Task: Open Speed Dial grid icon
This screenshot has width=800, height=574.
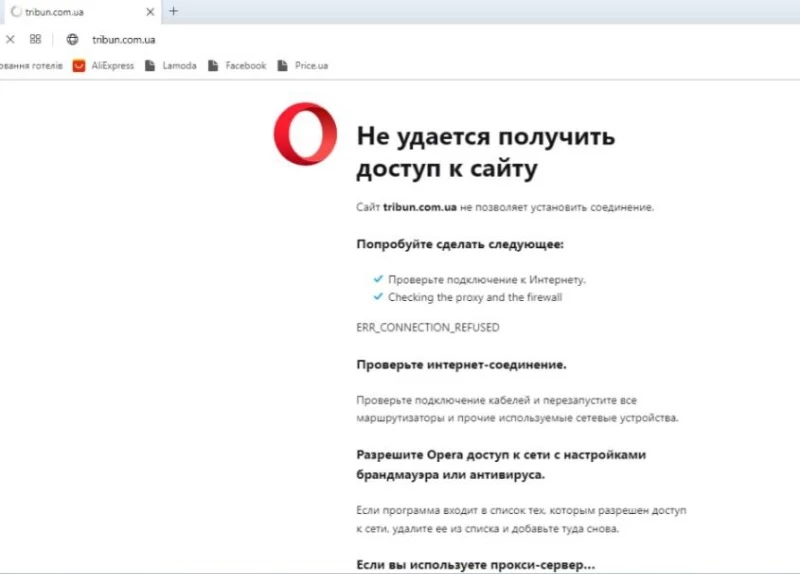Action: 35,39
